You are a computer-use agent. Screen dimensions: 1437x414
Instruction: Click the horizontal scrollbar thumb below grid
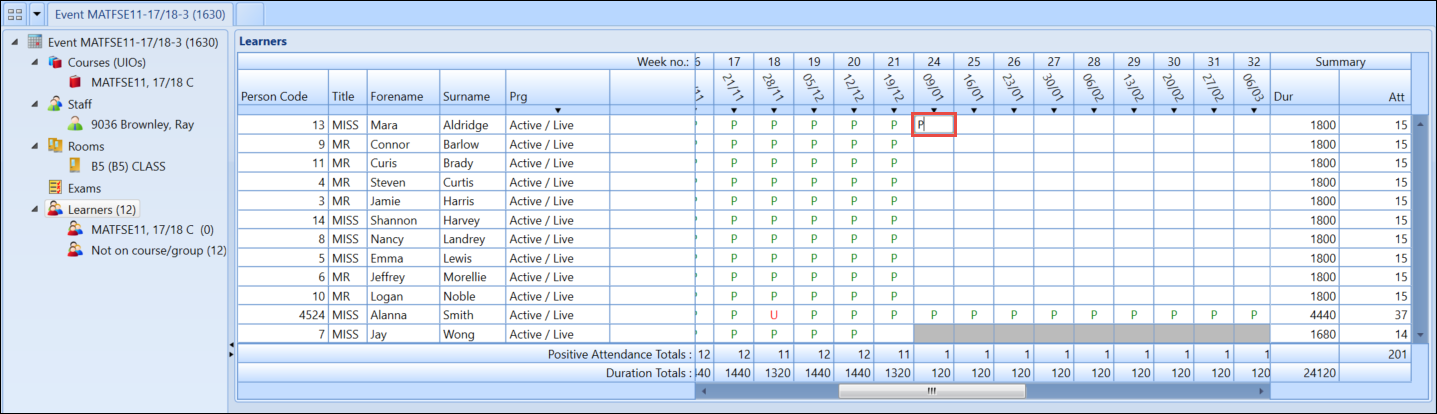[931, 392]
